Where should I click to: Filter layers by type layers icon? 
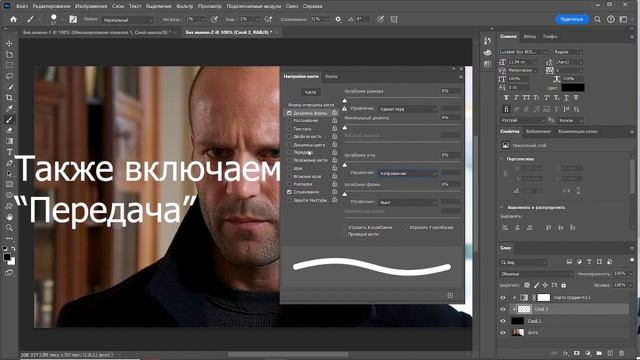pyautogui.click(x=589, y=262)
